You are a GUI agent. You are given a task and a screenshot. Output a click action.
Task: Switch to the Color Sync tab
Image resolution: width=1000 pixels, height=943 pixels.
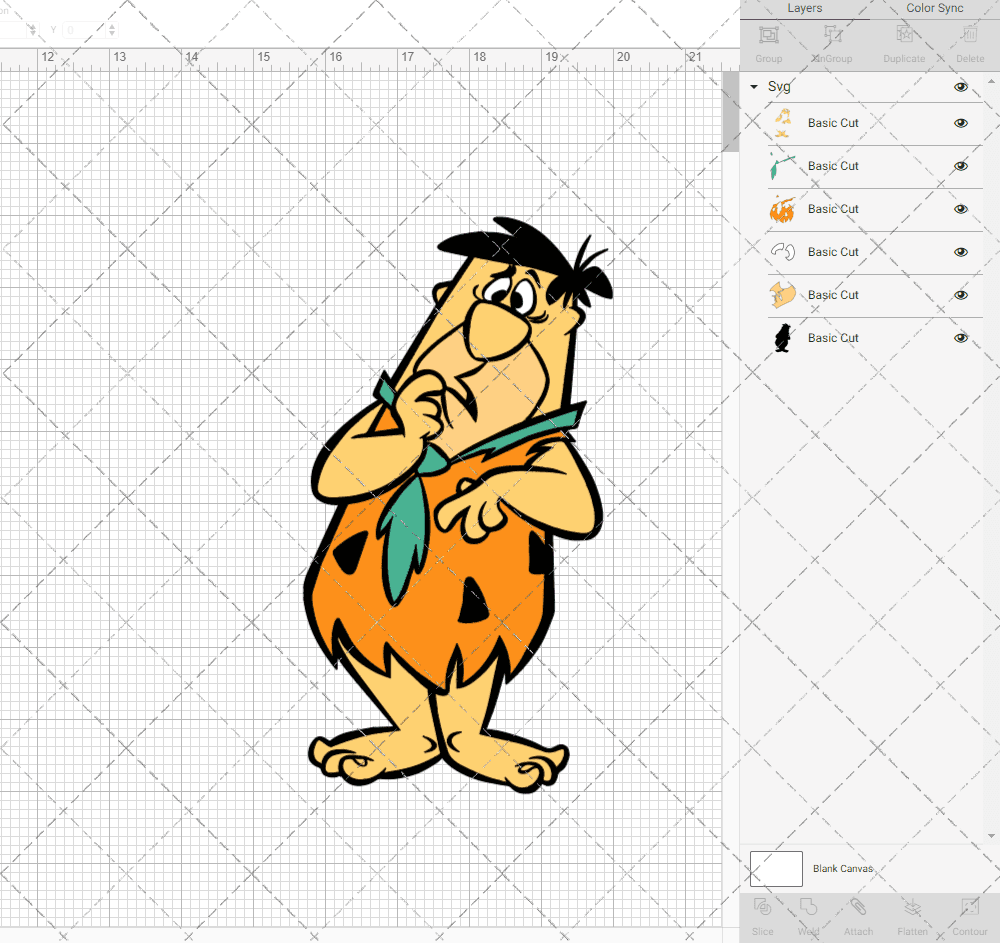coord(934,8)
